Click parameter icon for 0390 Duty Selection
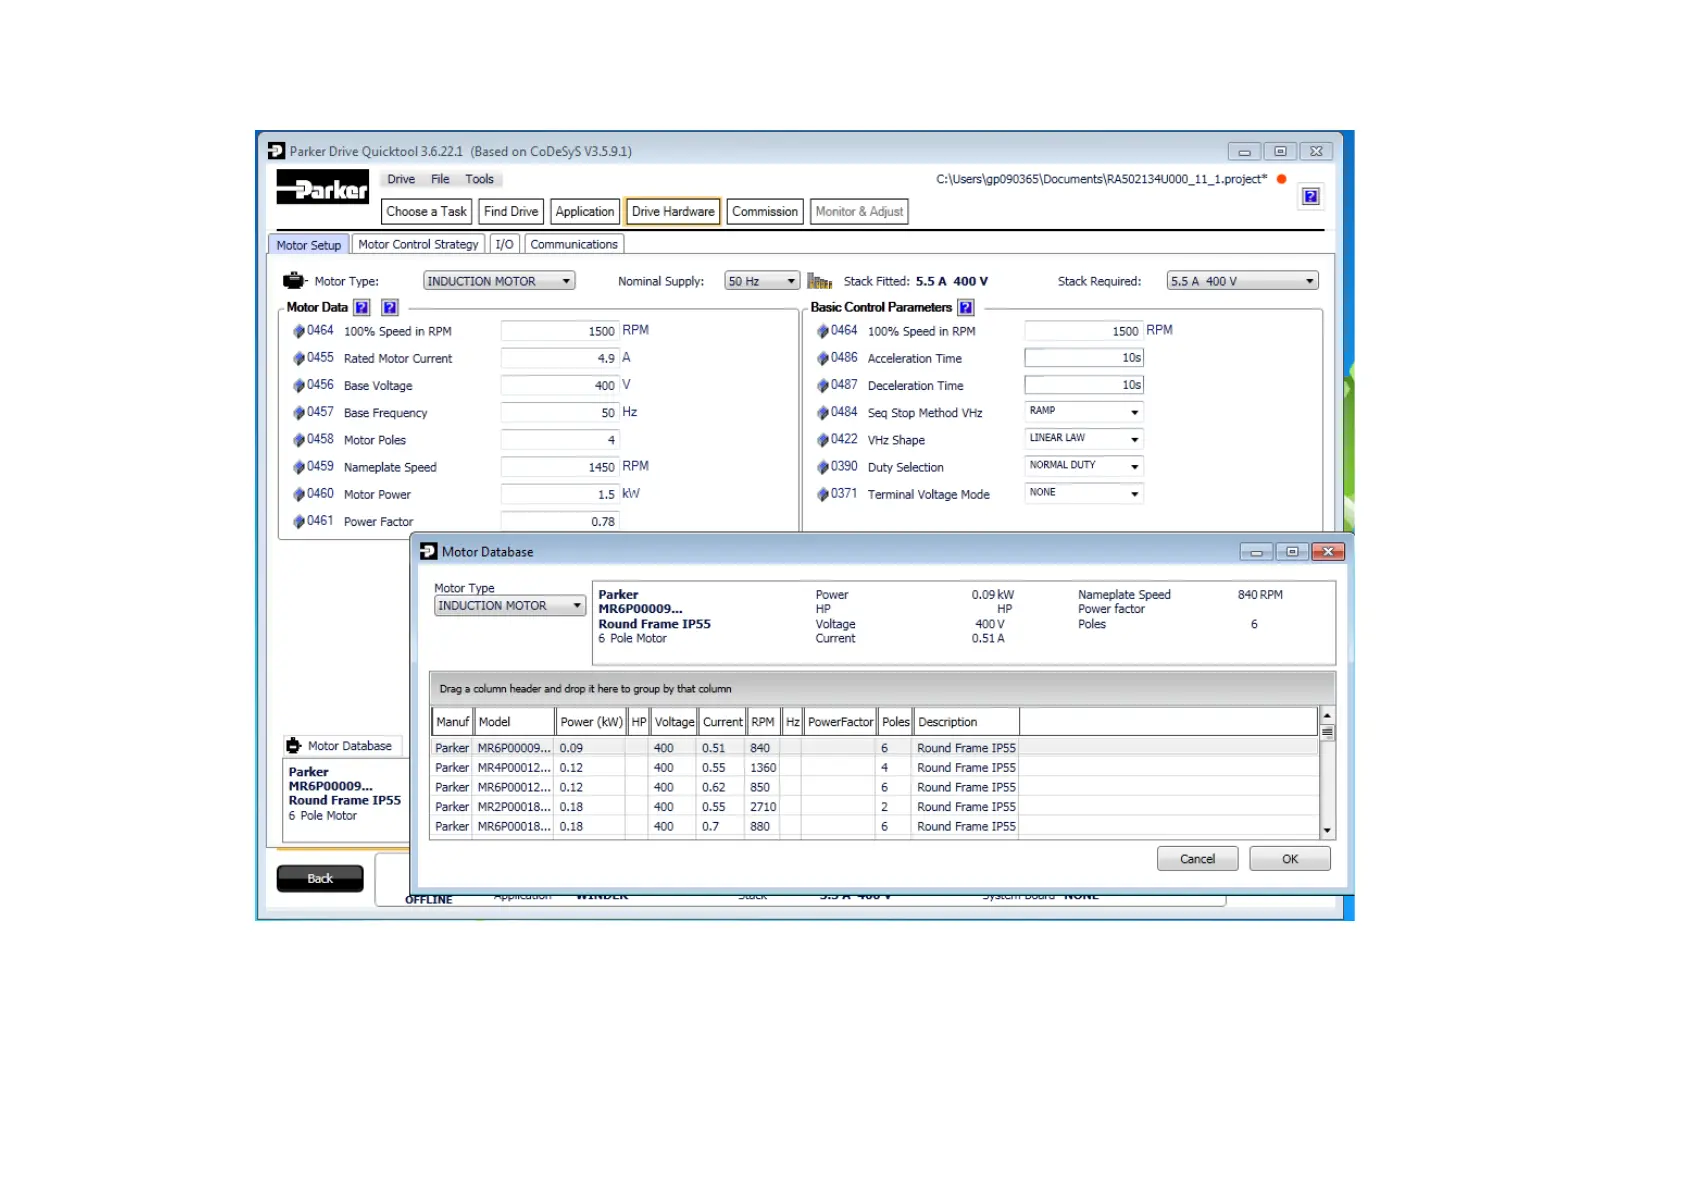The image size is (1684, 1191). click(x=822, y=467)
